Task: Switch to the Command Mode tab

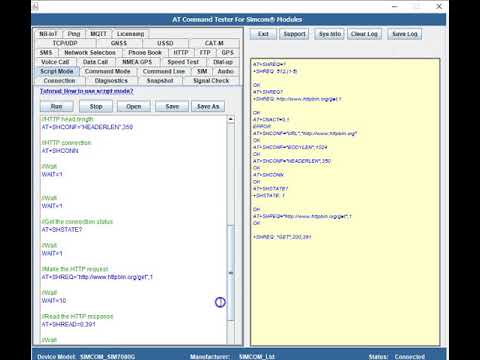Action: tap(107, 71)
